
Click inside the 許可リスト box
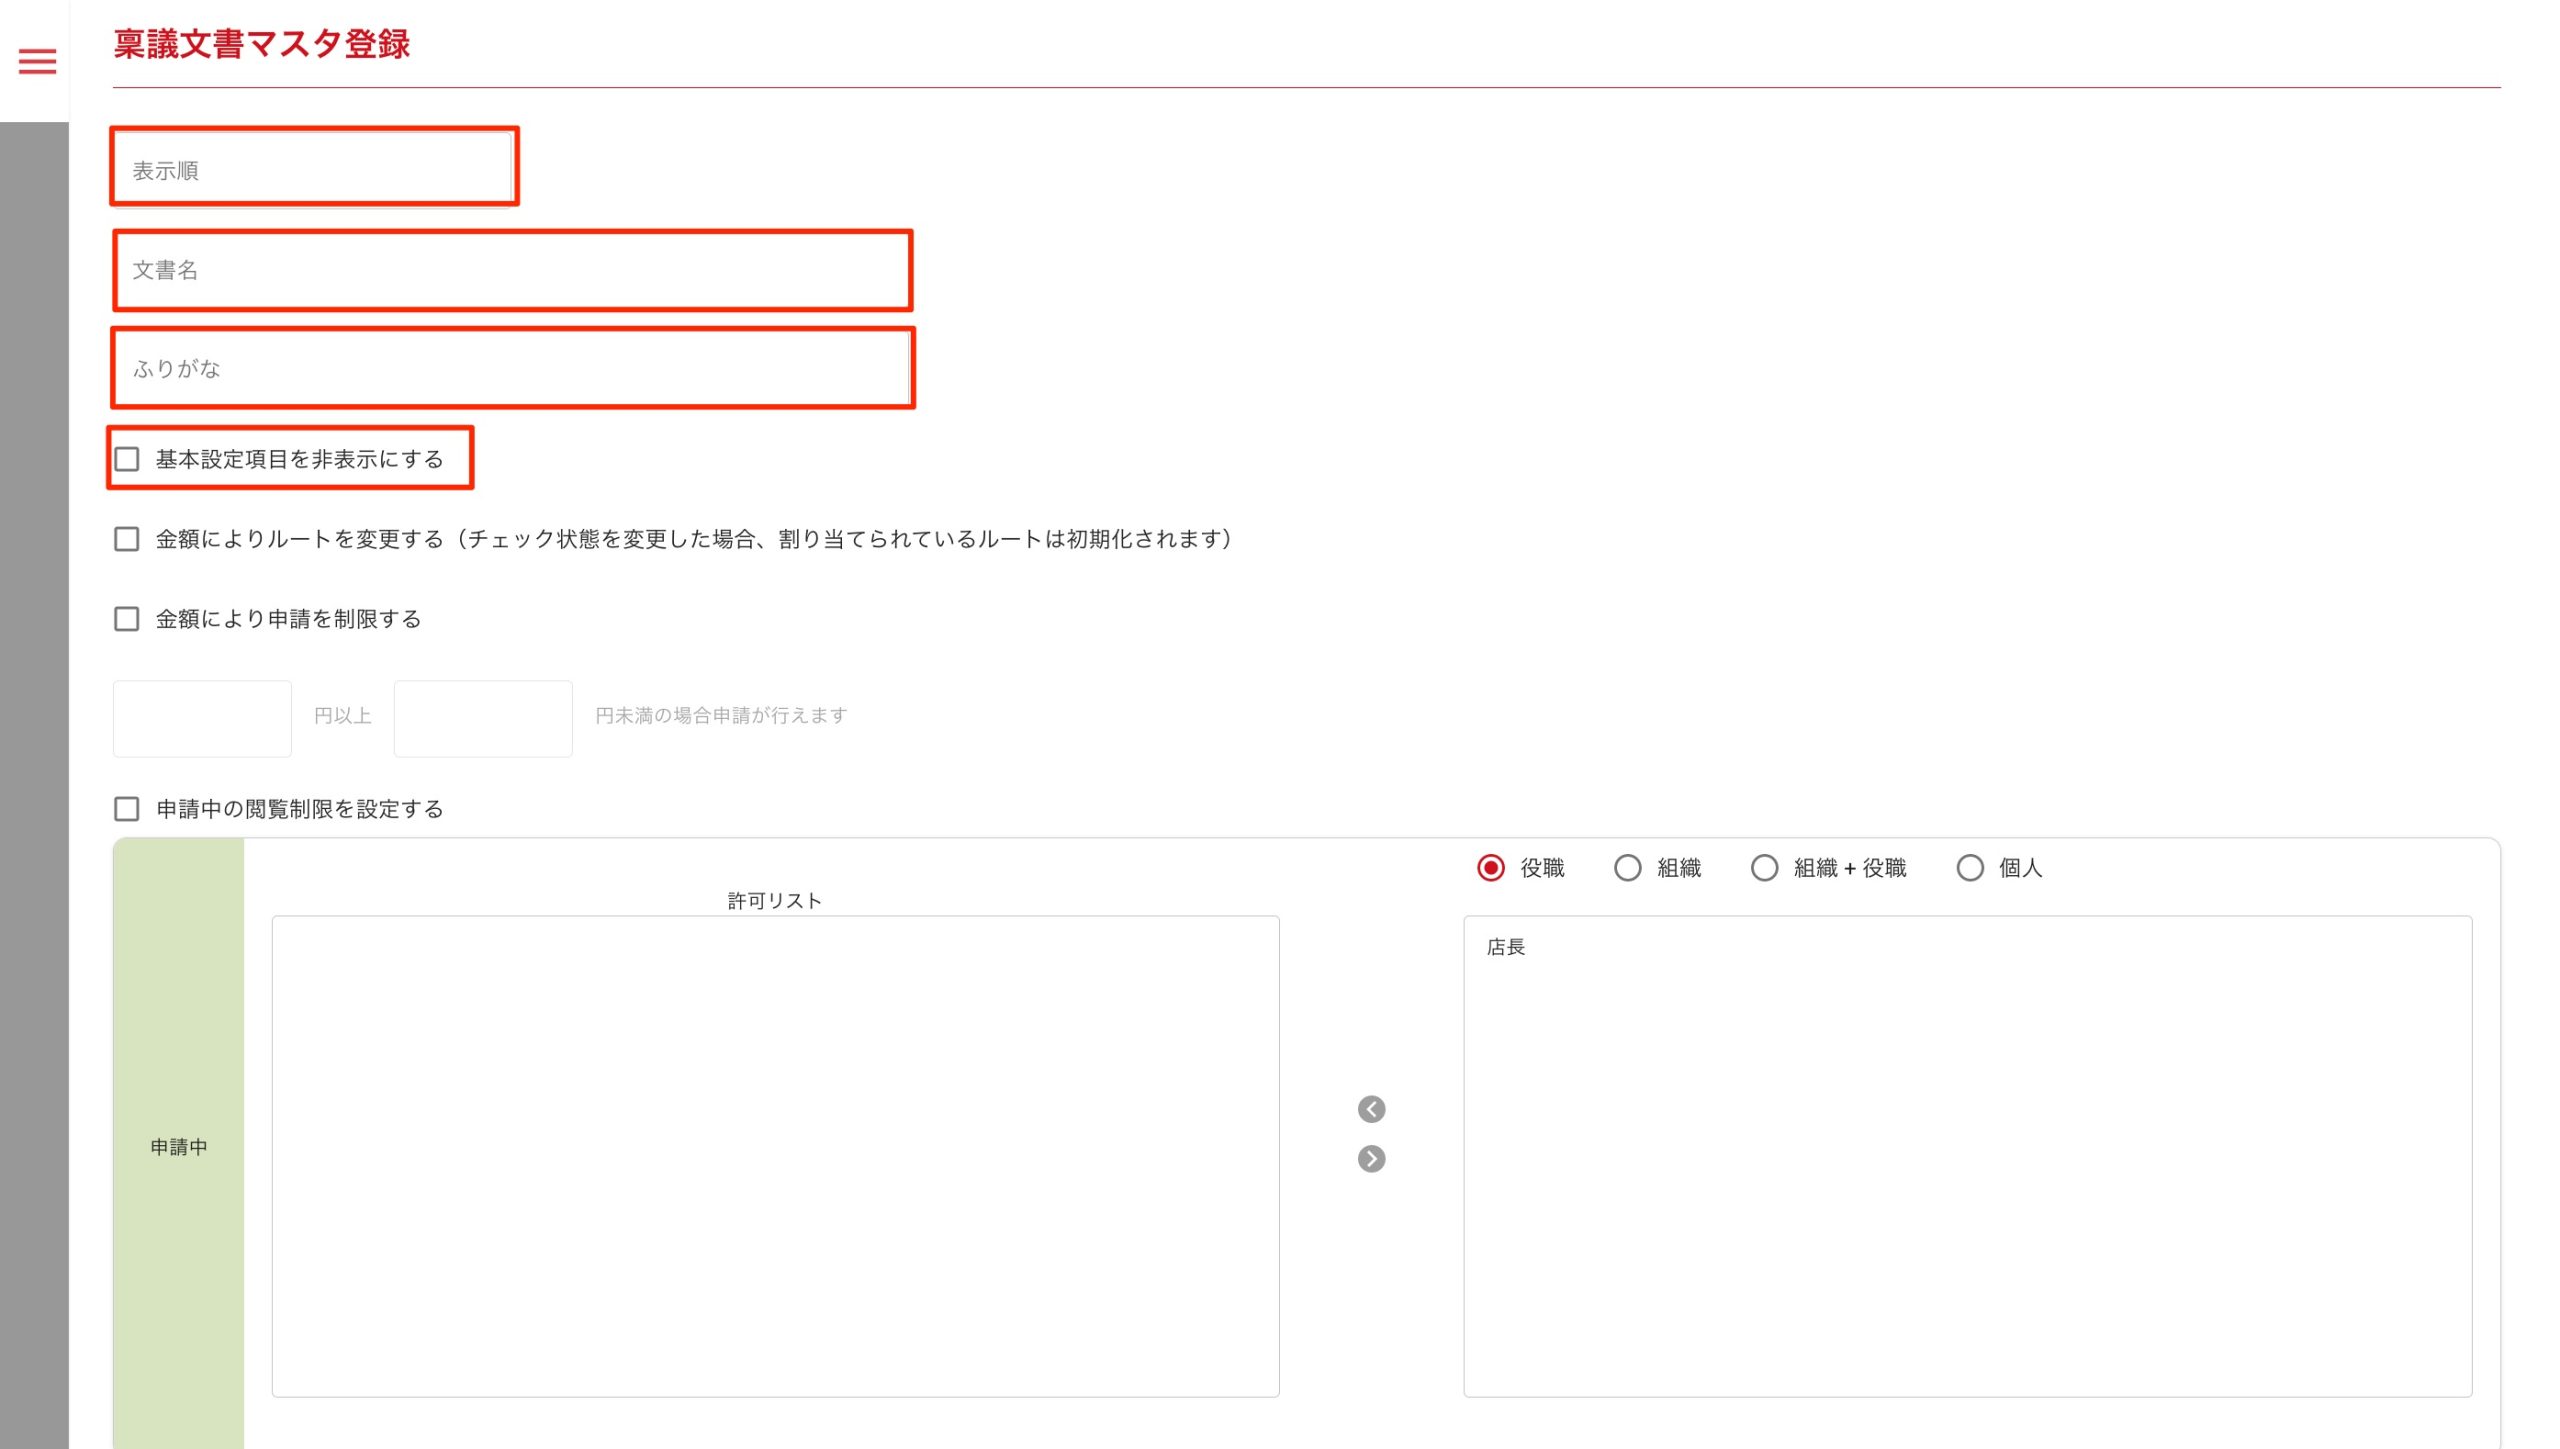click(x=775, y=1155)
